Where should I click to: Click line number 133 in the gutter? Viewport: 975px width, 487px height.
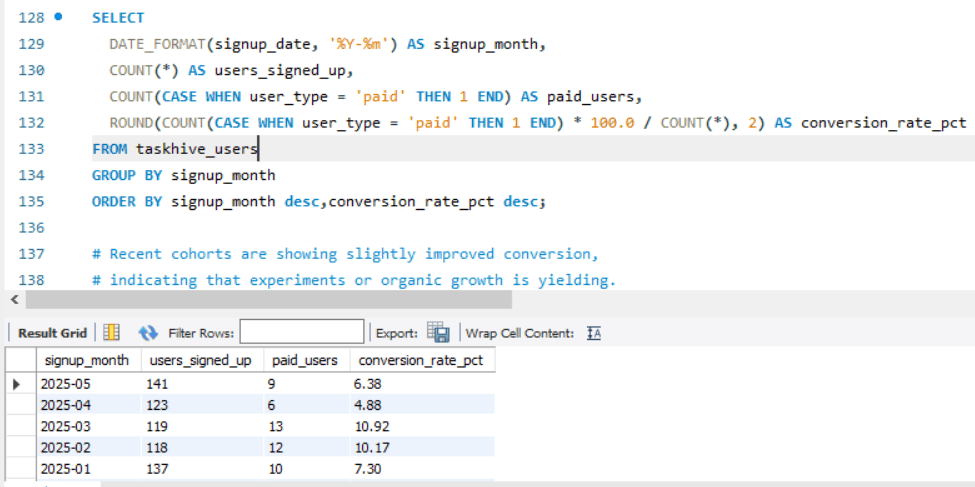click(x=31, y=149)
